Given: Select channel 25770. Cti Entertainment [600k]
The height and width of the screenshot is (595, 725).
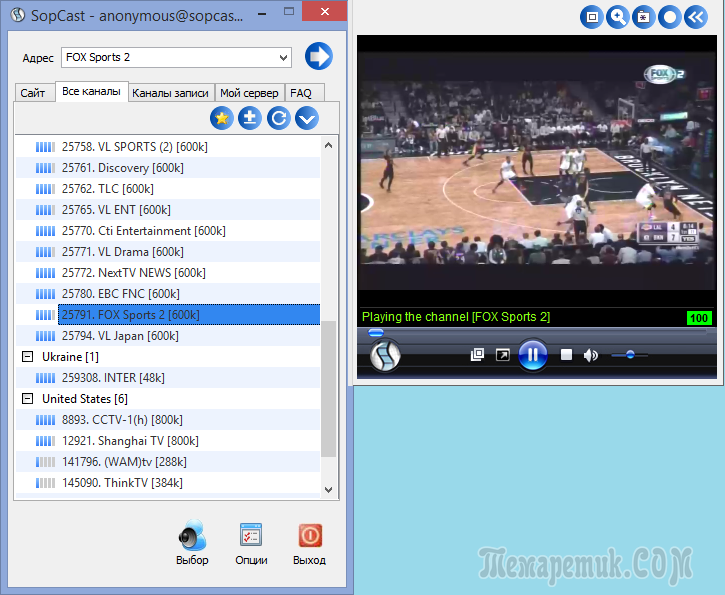Looking at the screenshot, I should point(168,231).
